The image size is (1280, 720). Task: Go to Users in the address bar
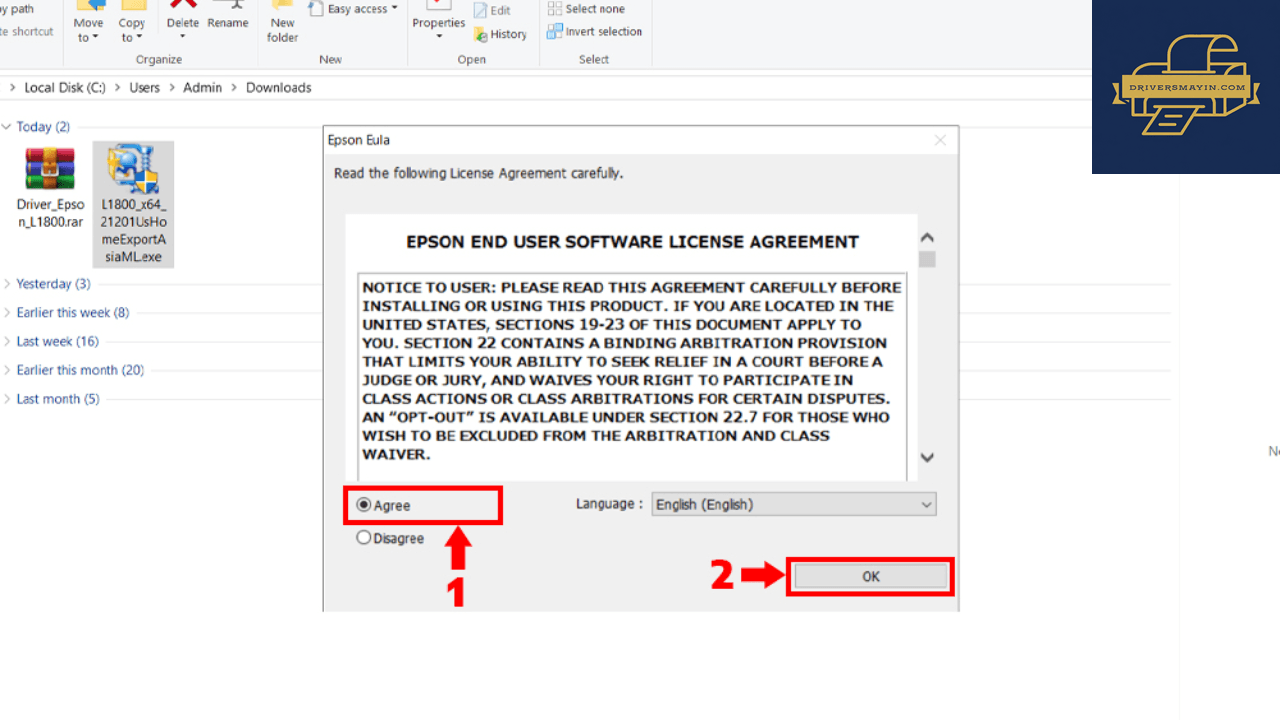[144, 88]
